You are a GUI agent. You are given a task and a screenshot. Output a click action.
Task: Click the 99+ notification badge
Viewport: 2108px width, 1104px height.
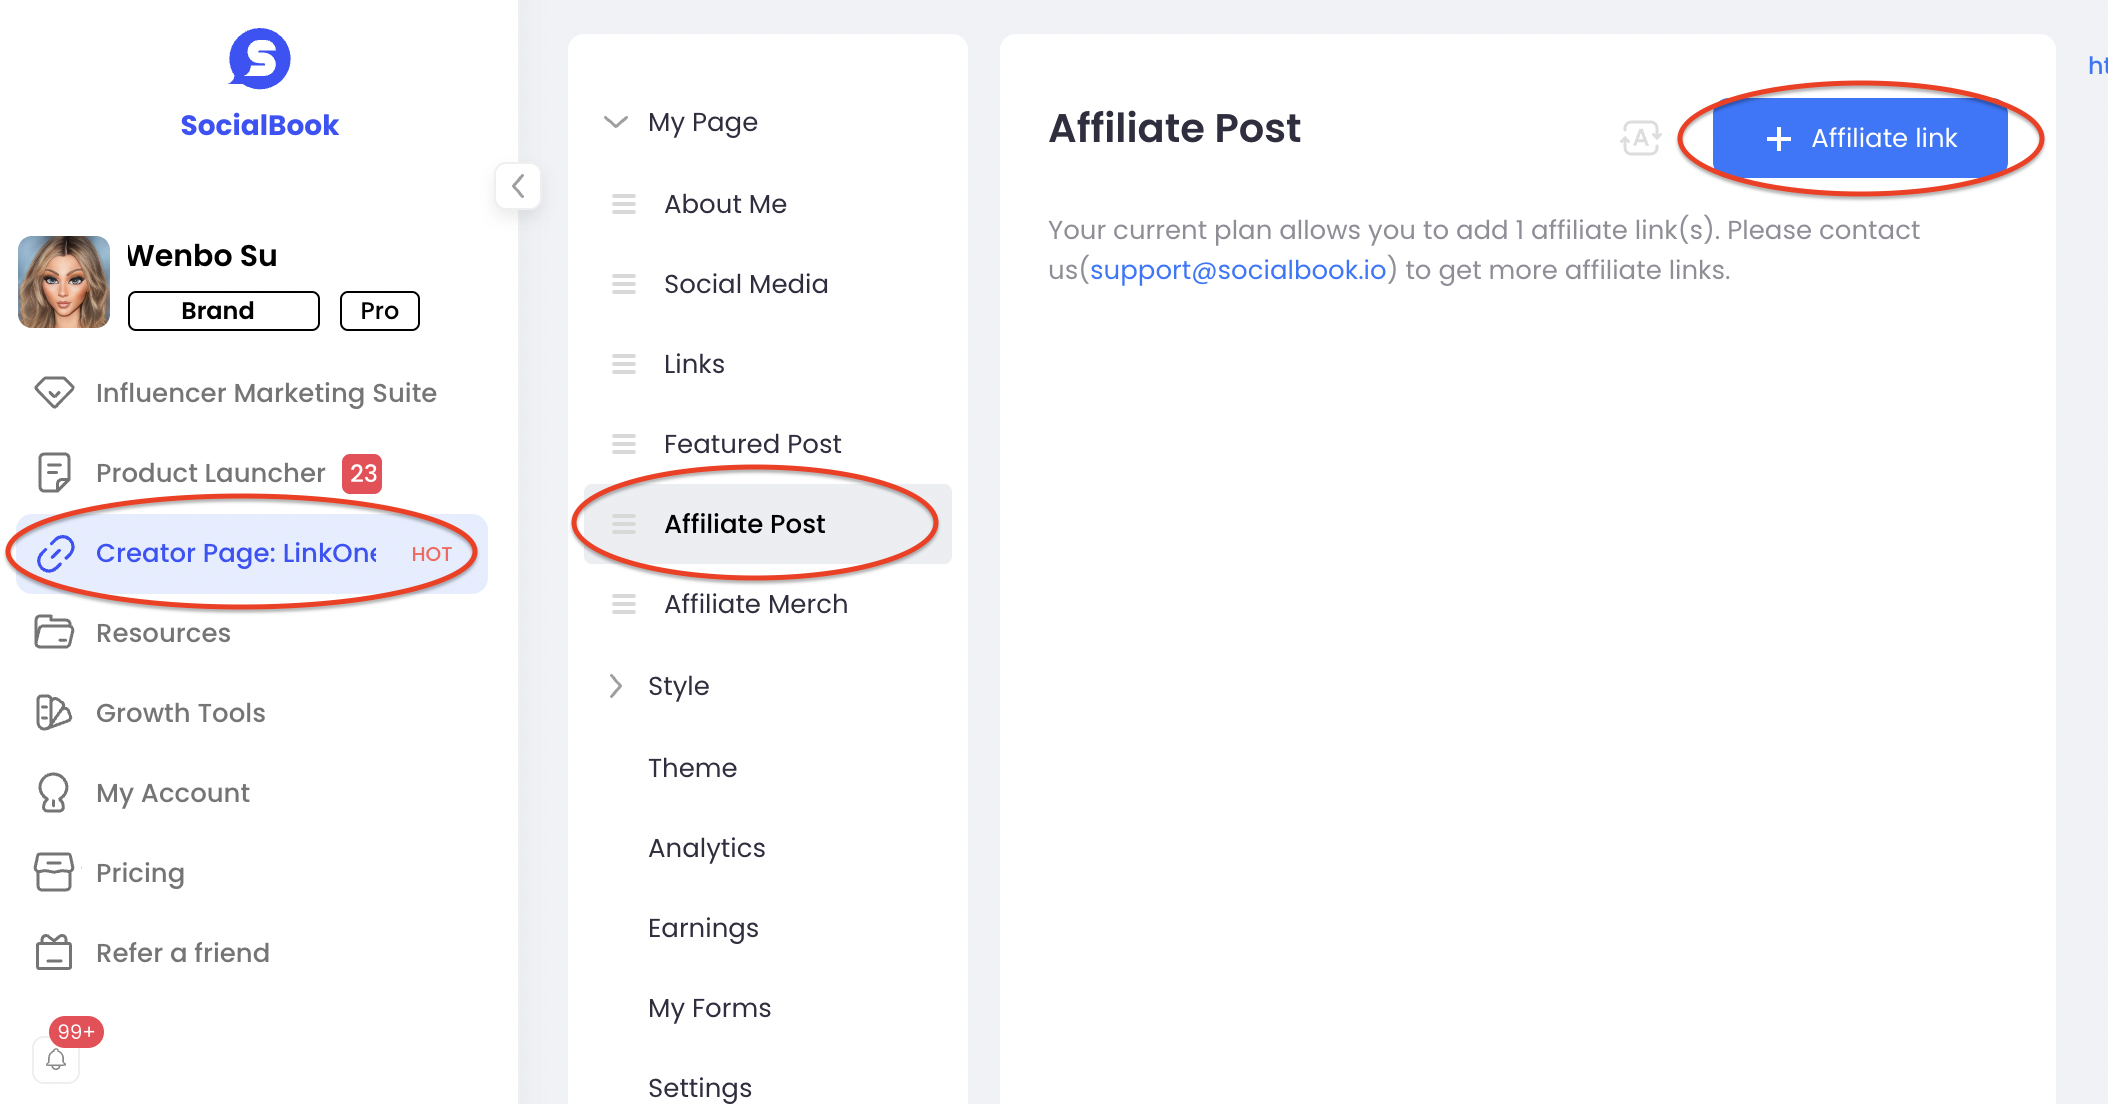pos(76,1031)
